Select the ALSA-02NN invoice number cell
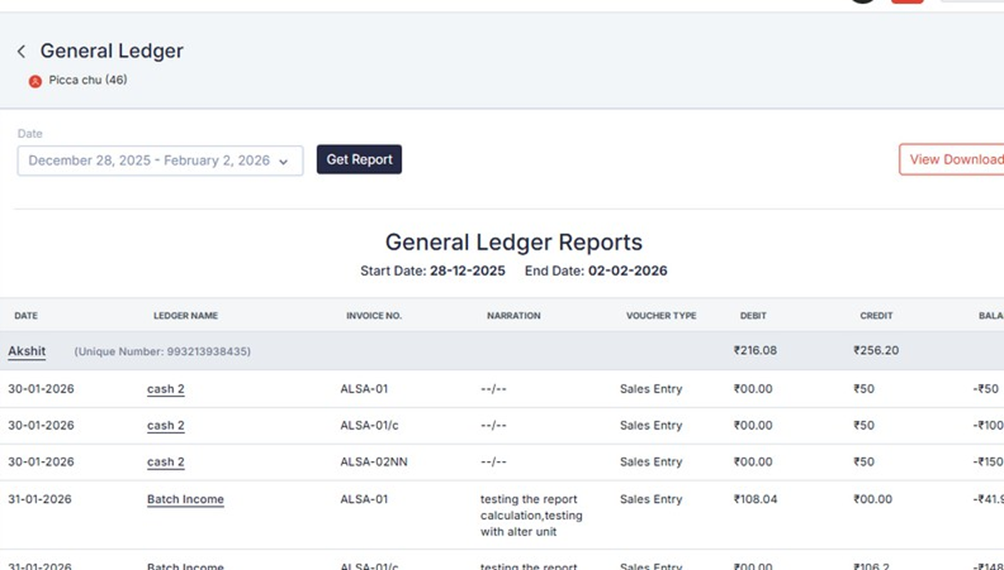 (x=374, y=462)
